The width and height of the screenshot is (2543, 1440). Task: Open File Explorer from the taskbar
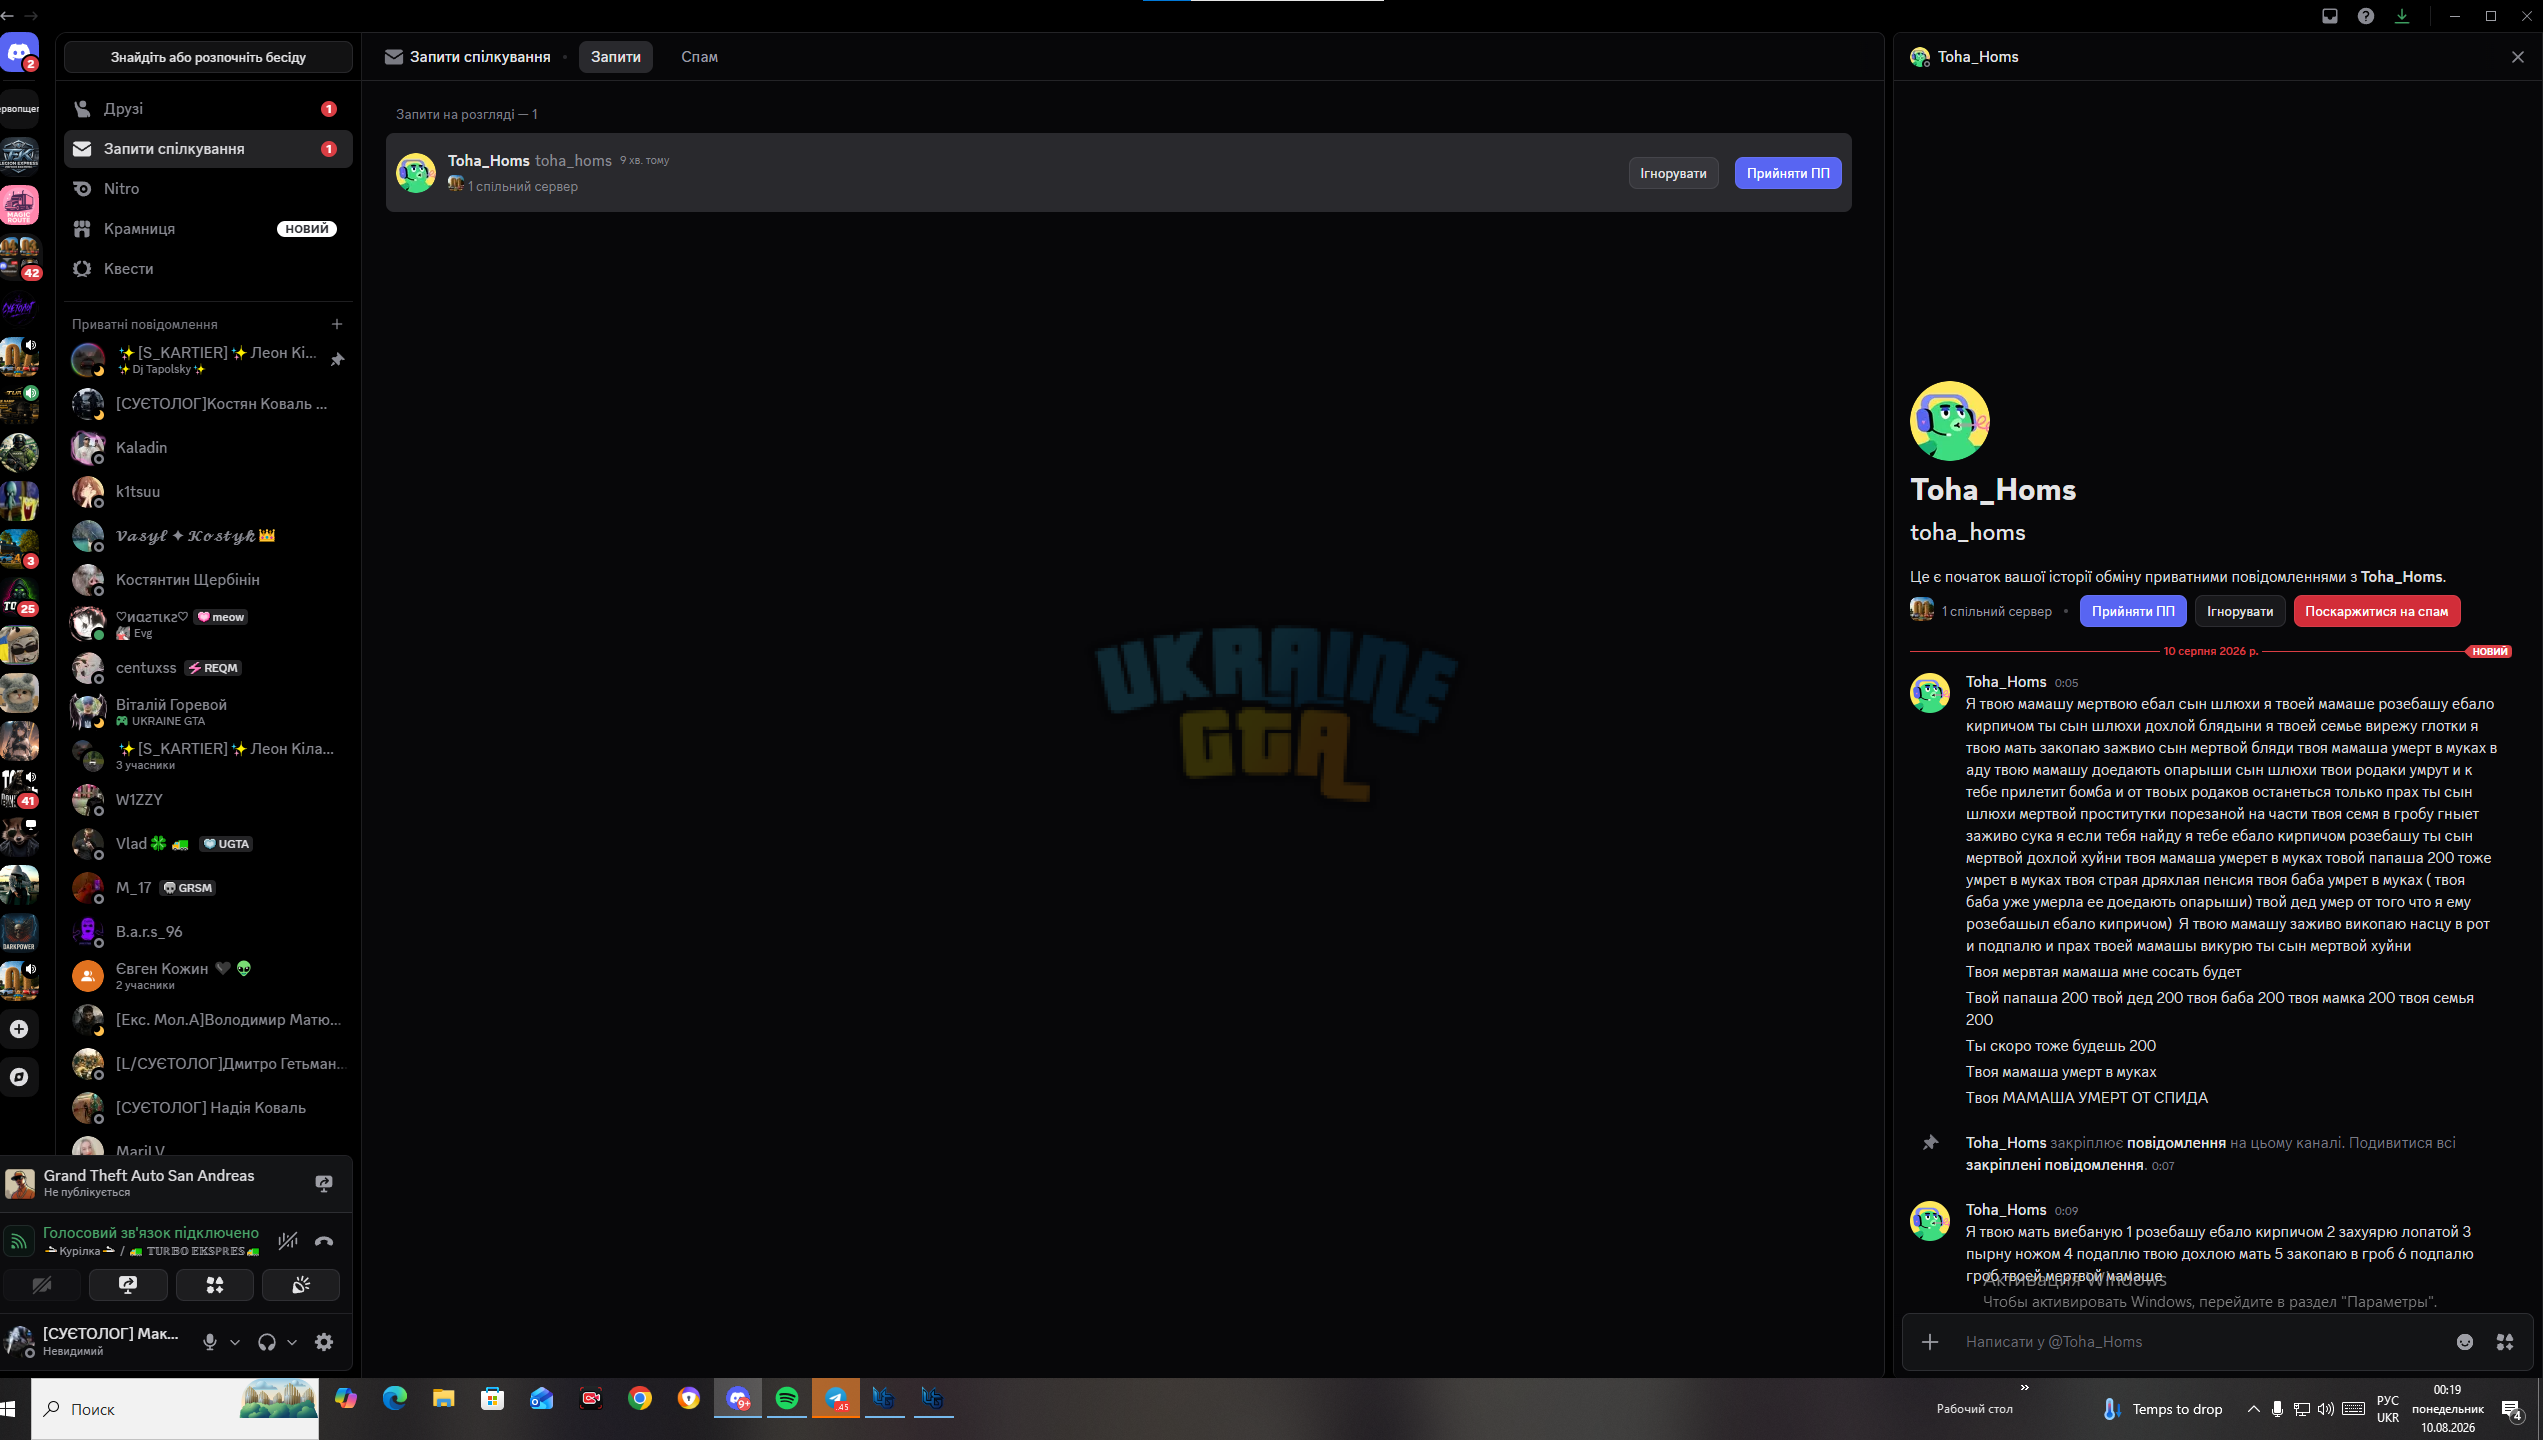point(443,1399)
